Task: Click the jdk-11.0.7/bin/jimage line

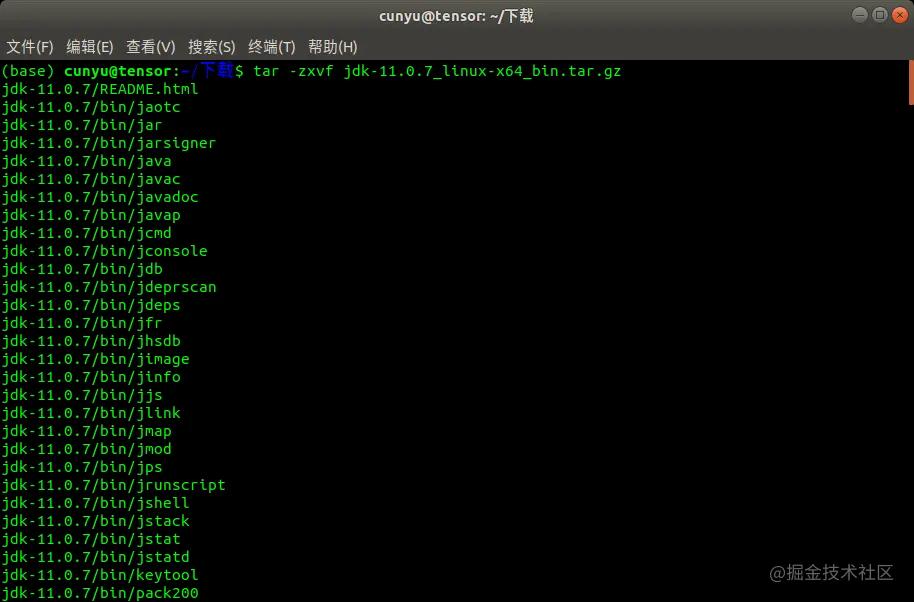Action: 95,359
